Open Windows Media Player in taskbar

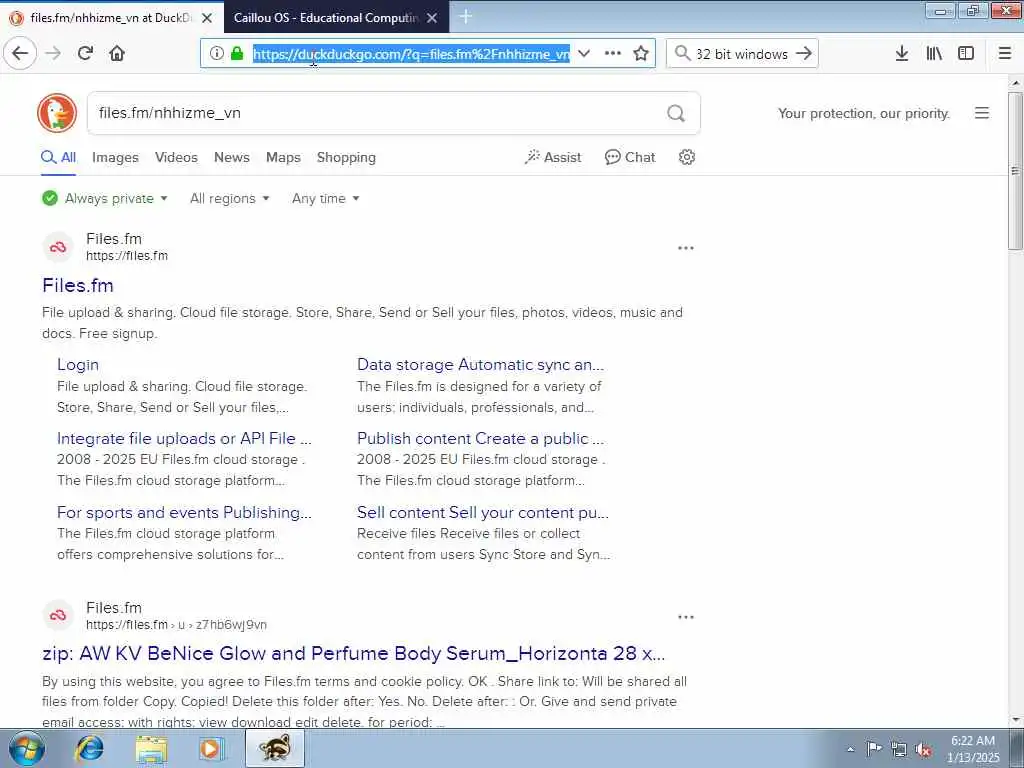point(210,749)
